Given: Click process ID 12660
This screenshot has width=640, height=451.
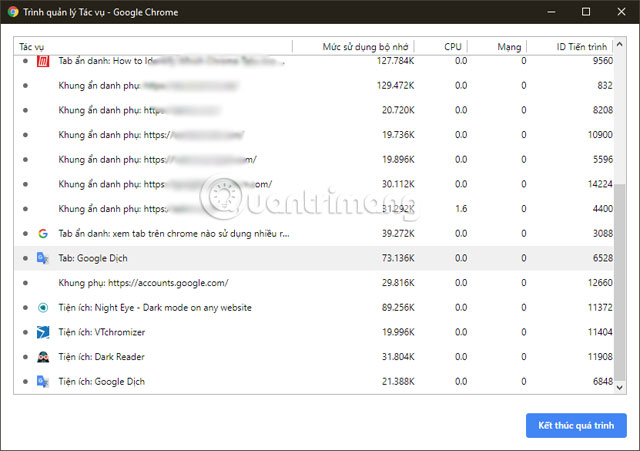Looking at the screenshot, I should (600, 283).
